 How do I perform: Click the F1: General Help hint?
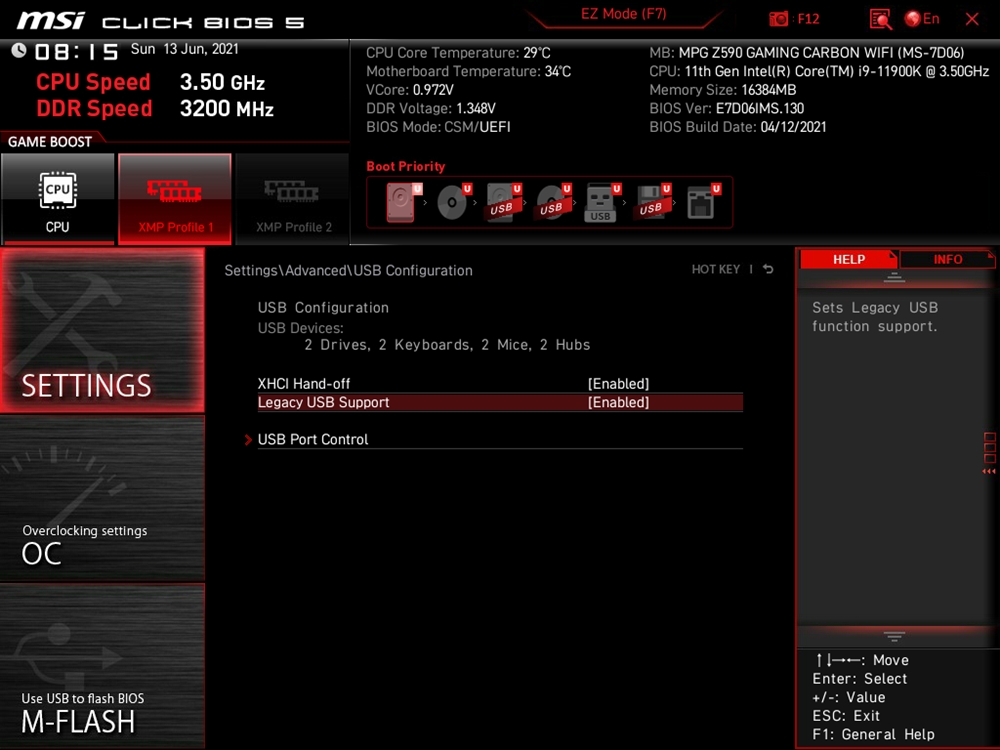pos(873,735)
